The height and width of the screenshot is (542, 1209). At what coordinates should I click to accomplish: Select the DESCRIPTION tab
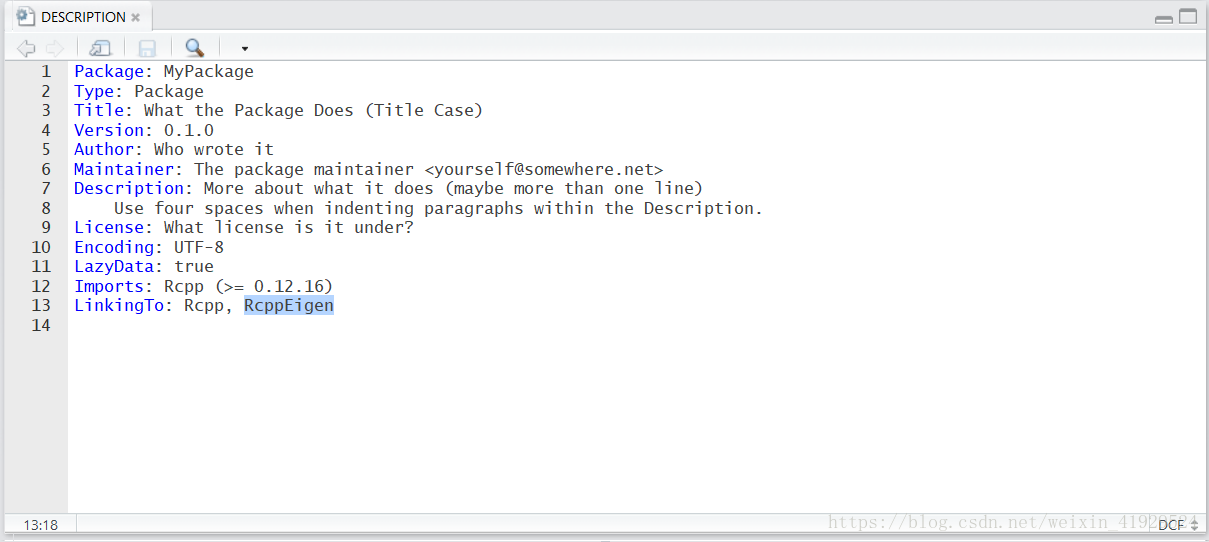pyautogui.click(x=83, y=17)
